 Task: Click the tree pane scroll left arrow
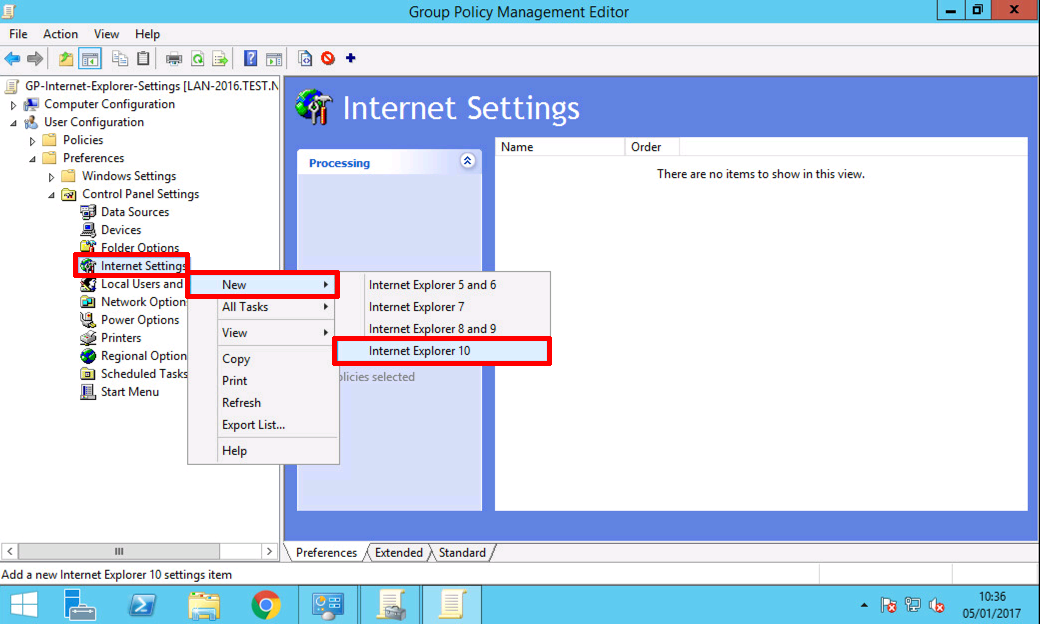[x=9, y=551]
